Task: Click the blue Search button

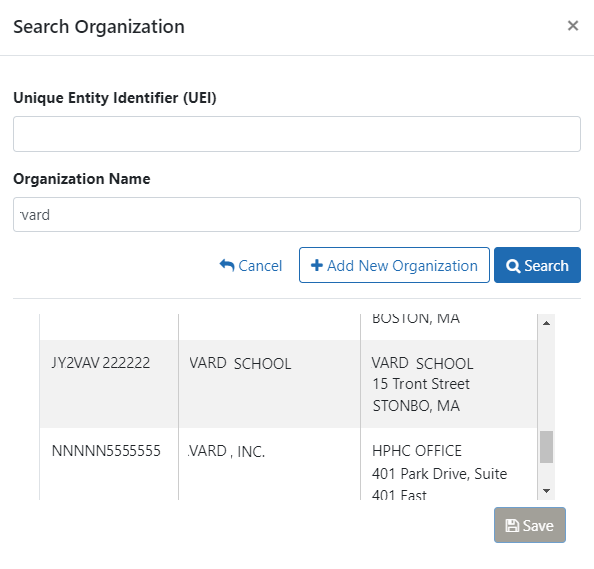Action: 537,265
